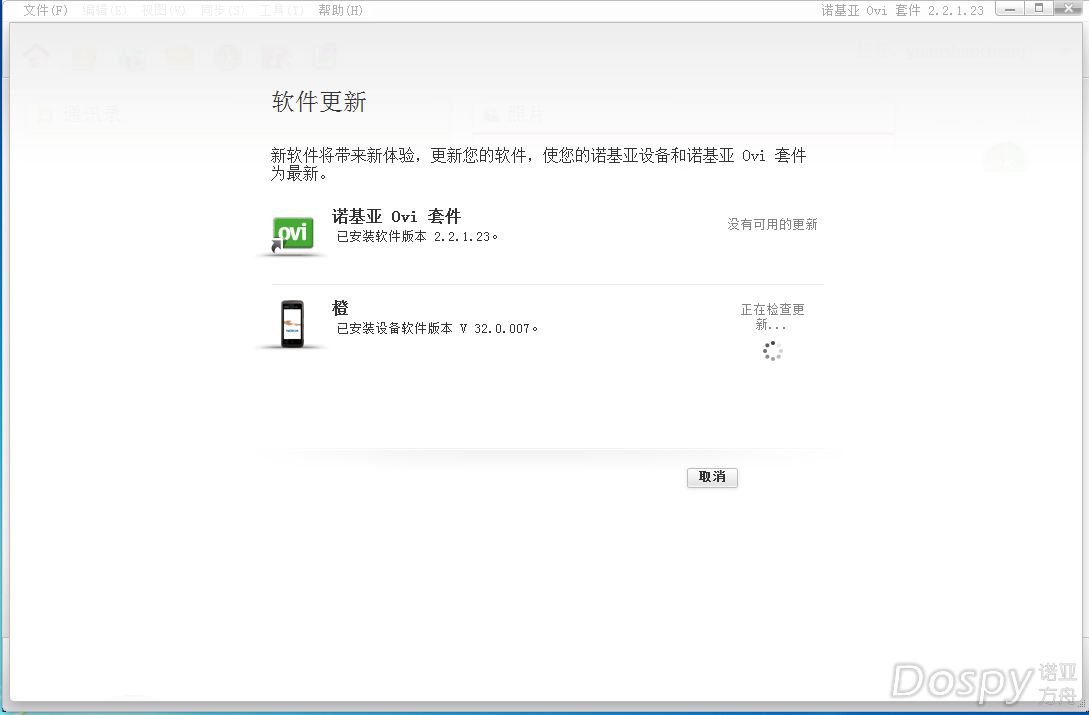
Task: Click 已安装软件版本 2.2.1.23 text
Action: pos(417,237)
